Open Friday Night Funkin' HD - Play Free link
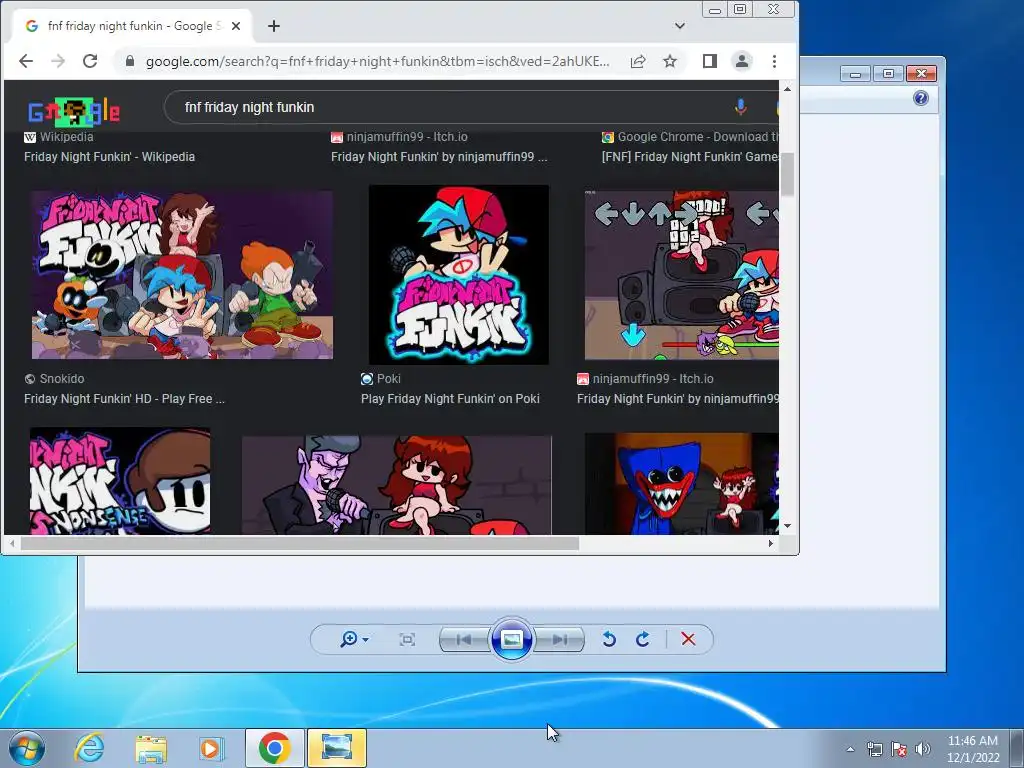The width and height of the screenshot is (1024, 768). click(124, 399)
